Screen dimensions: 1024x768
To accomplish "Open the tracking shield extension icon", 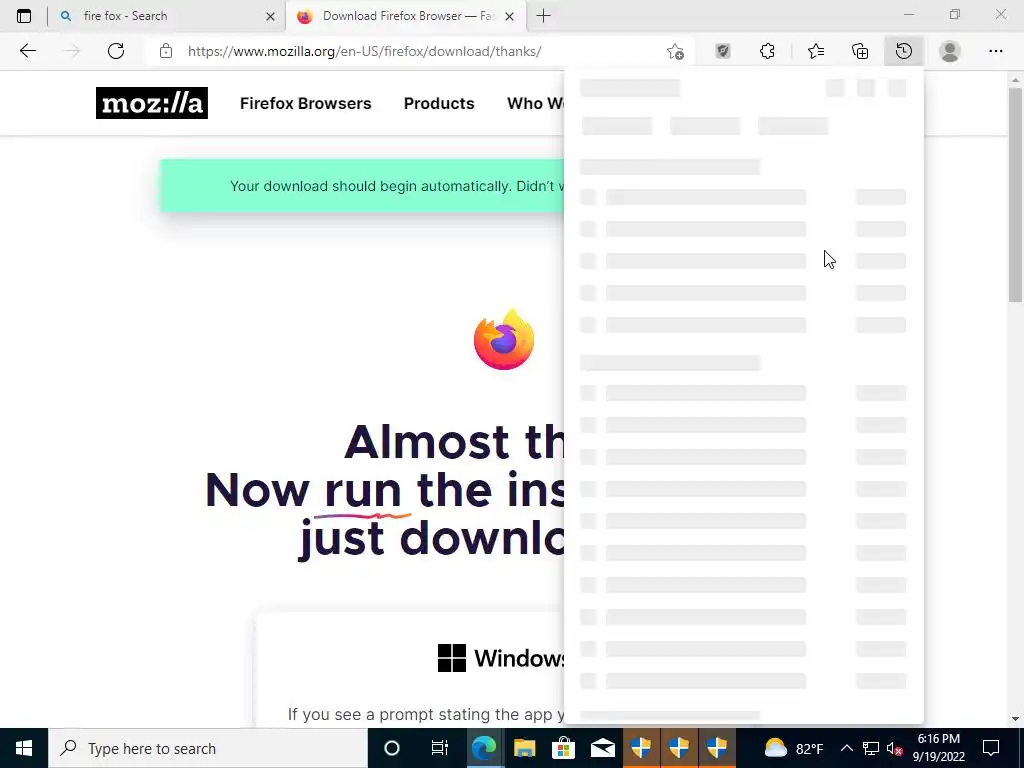I will (x=723, y=51).
